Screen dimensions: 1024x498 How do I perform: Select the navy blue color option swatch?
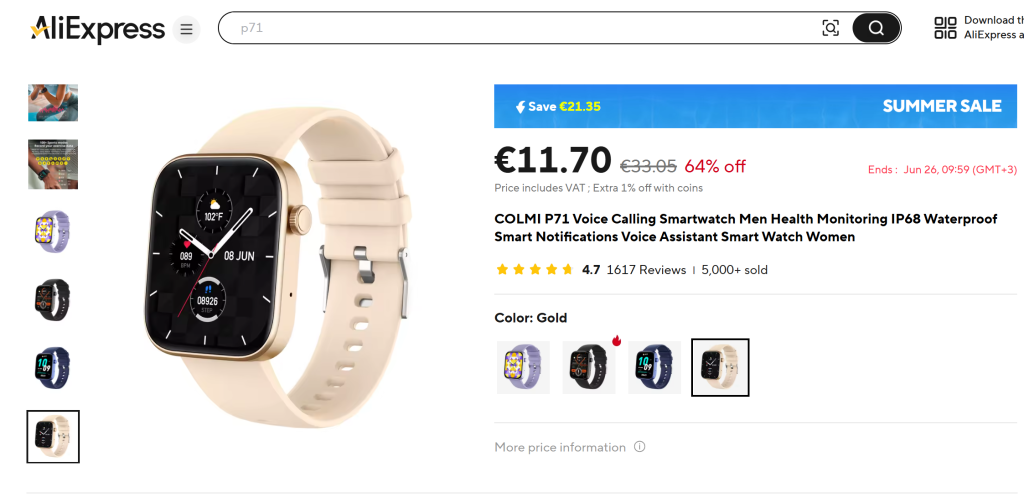654,367
